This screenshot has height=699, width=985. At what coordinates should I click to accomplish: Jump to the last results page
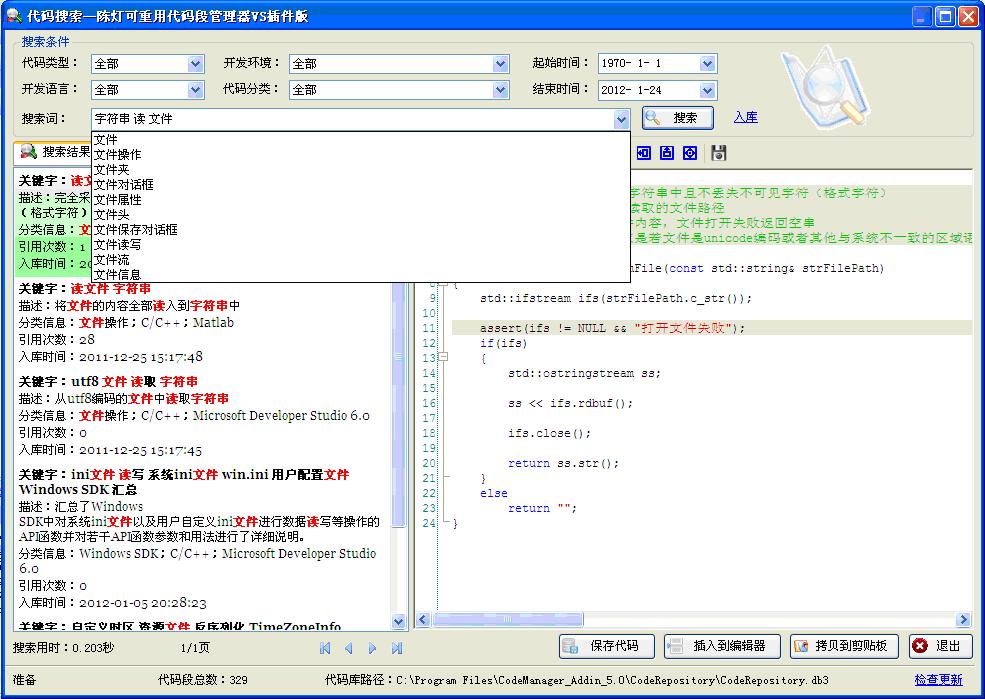tap(397, 648)
